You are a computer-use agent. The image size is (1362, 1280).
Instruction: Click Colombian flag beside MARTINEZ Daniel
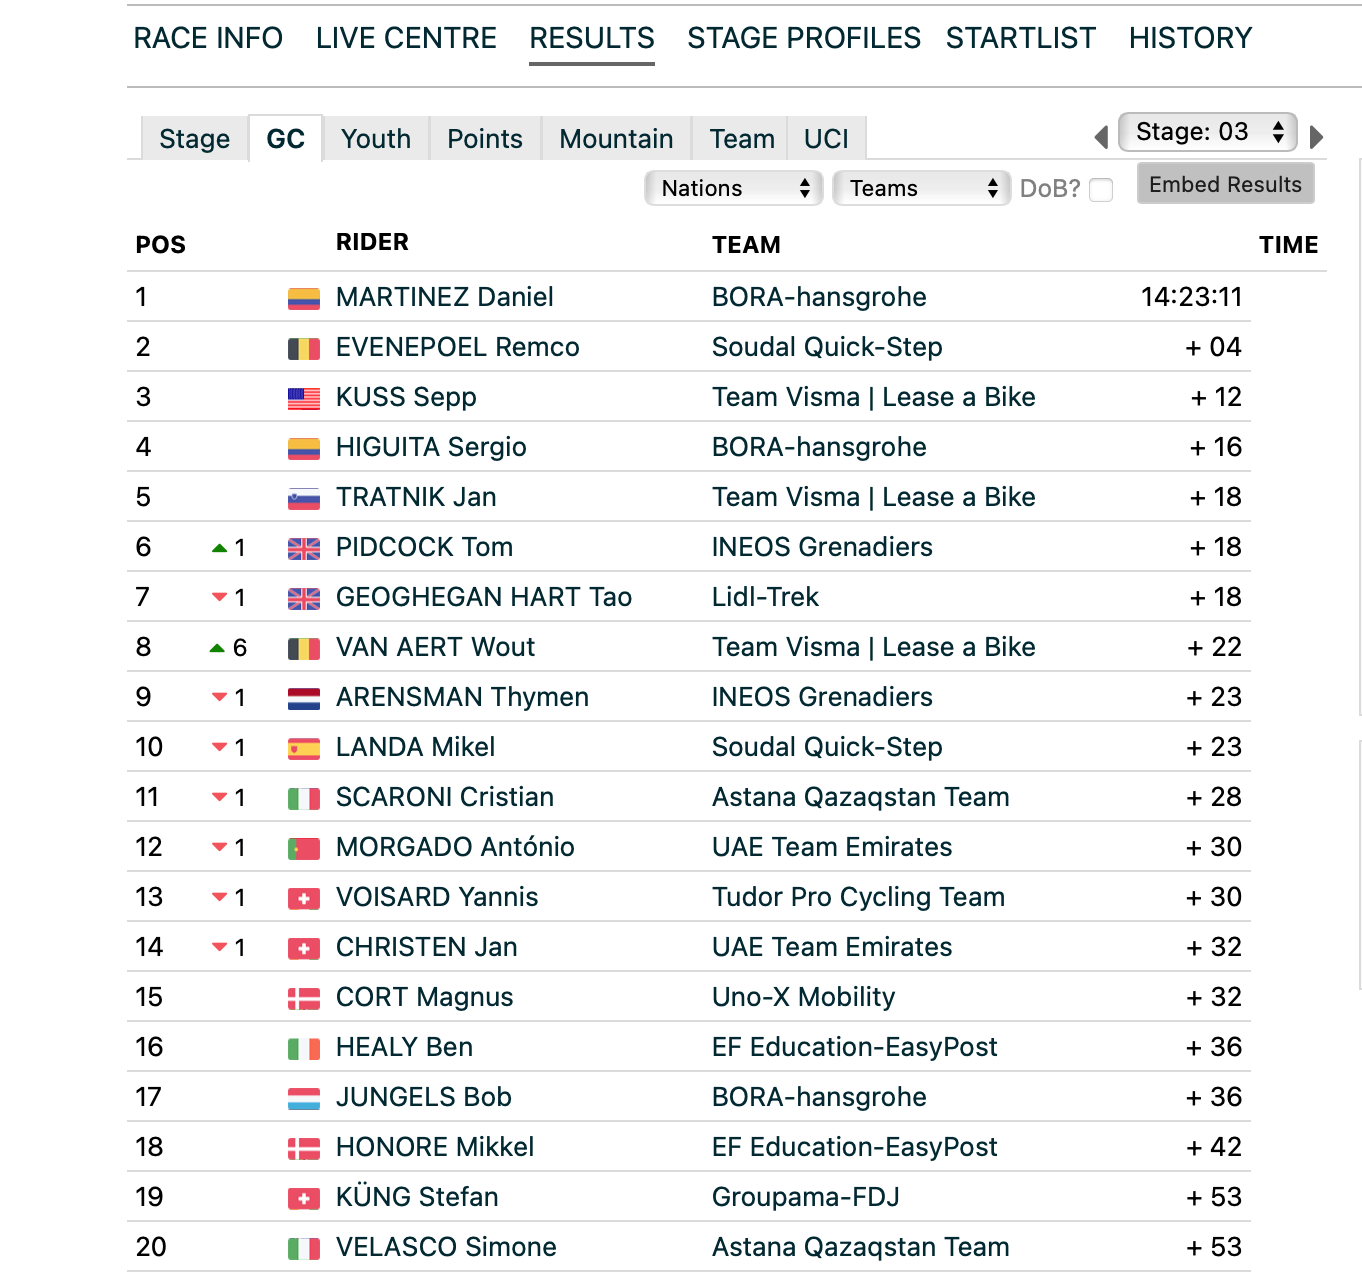(303, 298)
